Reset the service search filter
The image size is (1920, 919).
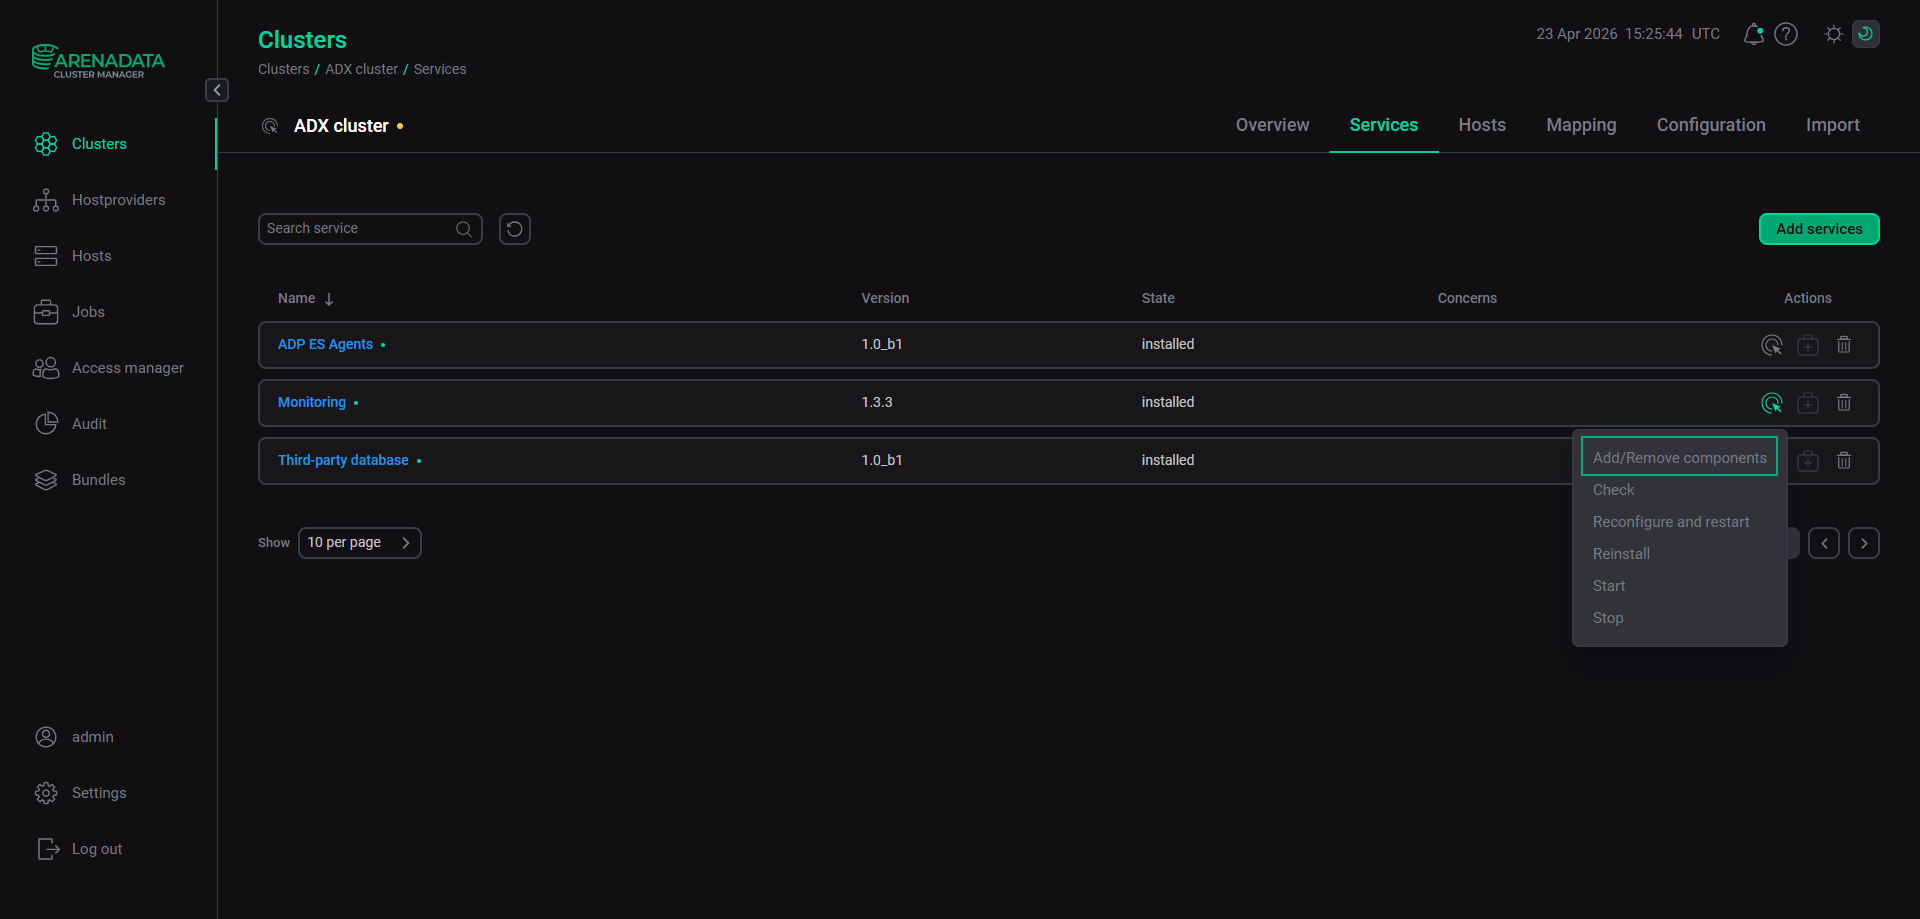coord(515,229)
